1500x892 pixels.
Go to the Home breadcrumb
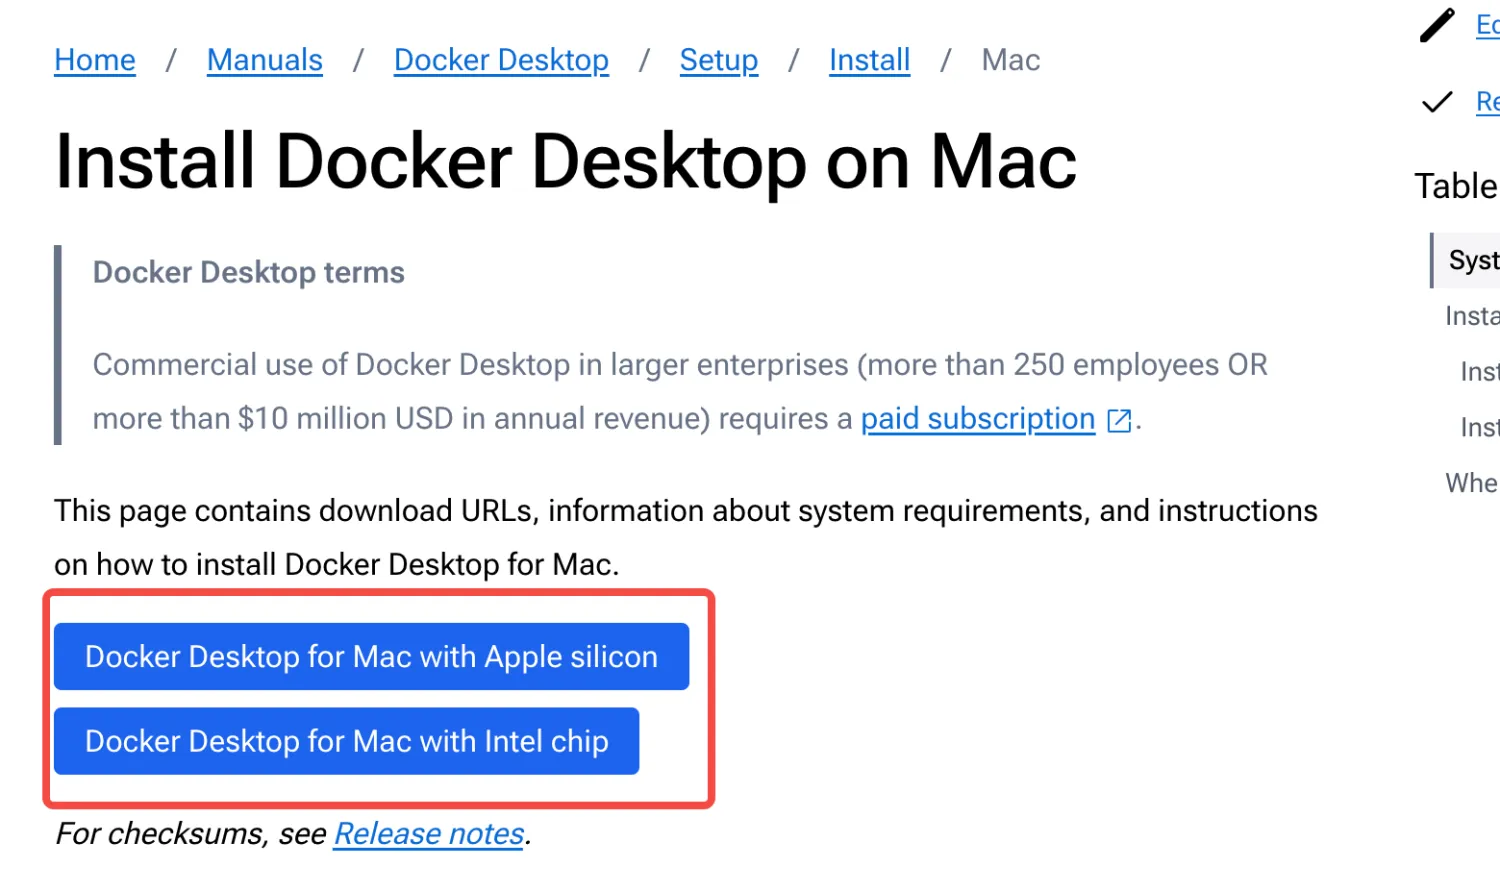click(x=95, y=60)
